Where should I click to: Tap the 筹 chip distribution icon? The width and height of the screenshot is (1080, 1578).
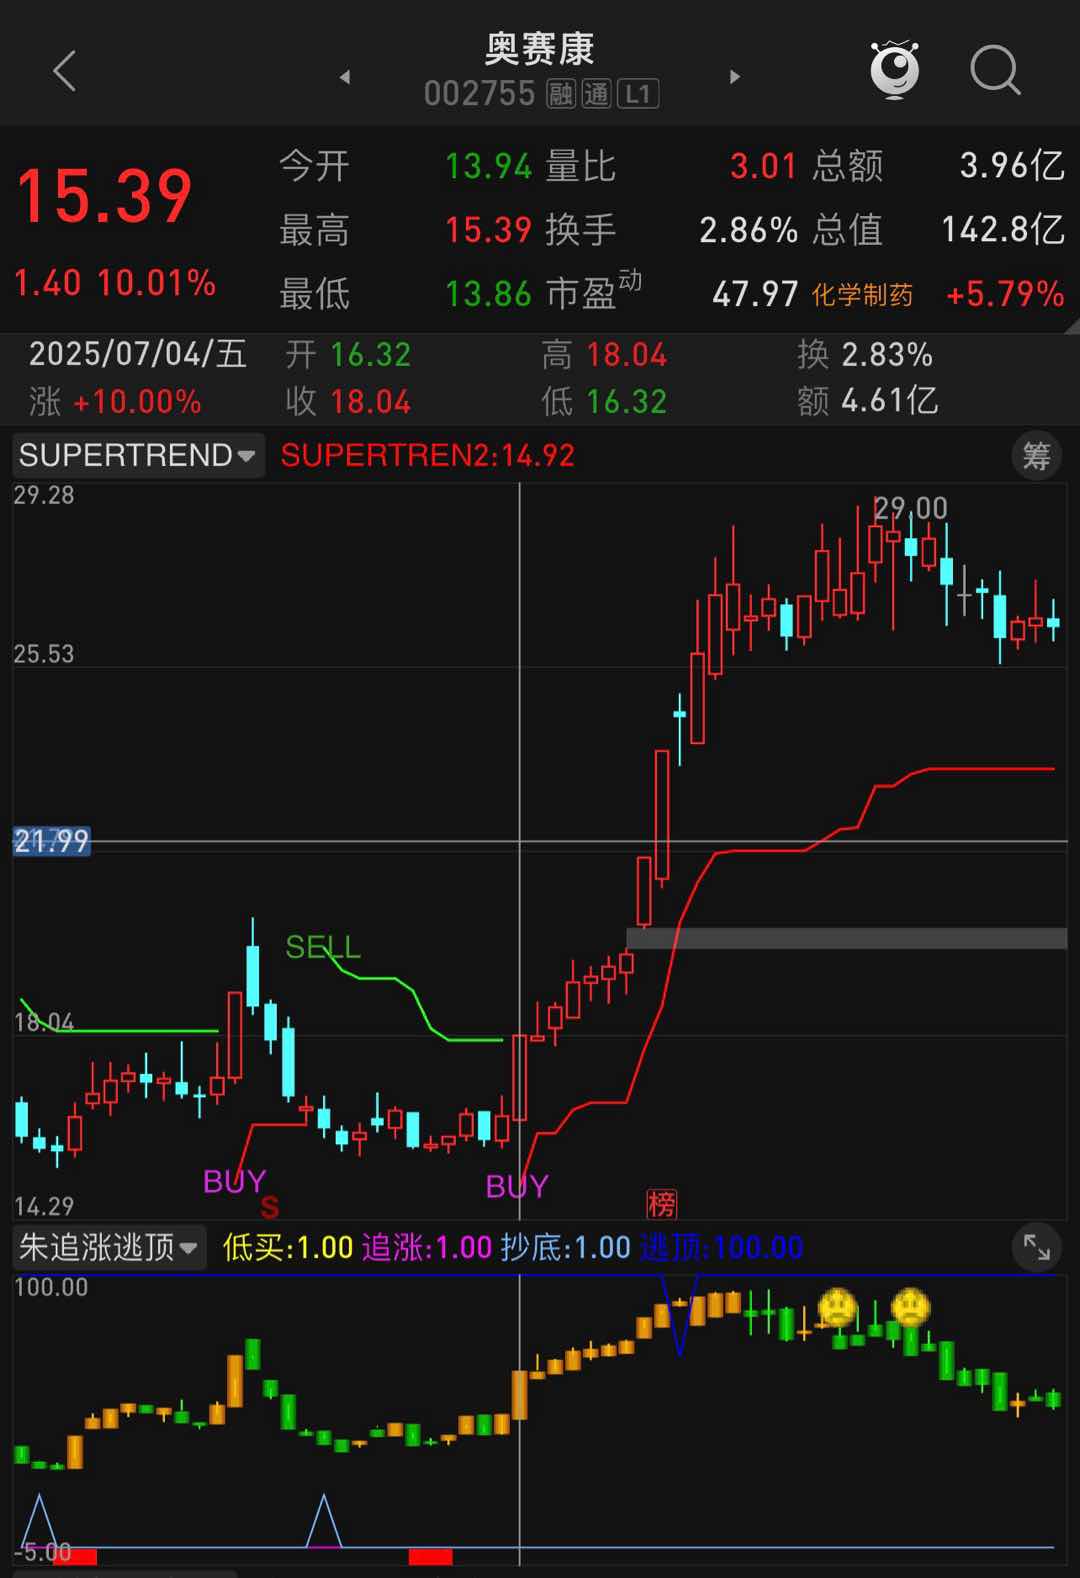[1036, 456]
